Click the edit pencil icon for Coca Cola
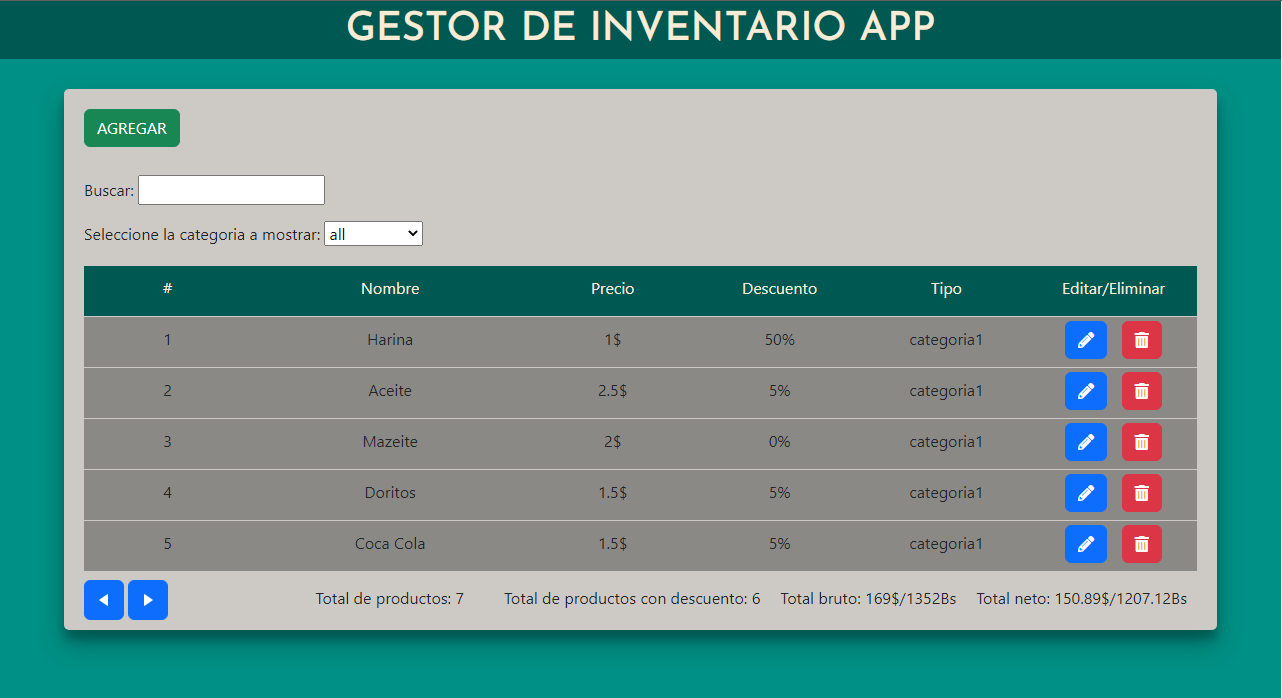This screenshot has width=1282, height=698. (x=1086, y=544)
